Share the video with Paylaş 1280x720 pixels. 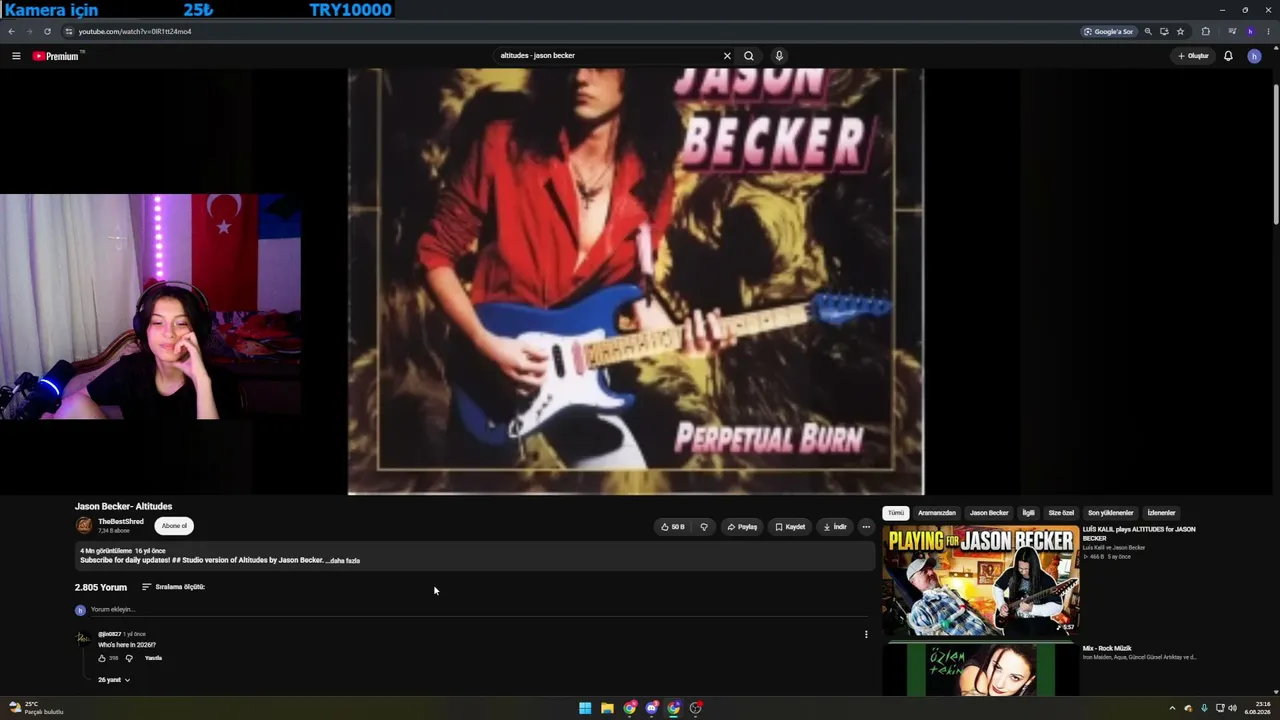click(x=742, y=527)
